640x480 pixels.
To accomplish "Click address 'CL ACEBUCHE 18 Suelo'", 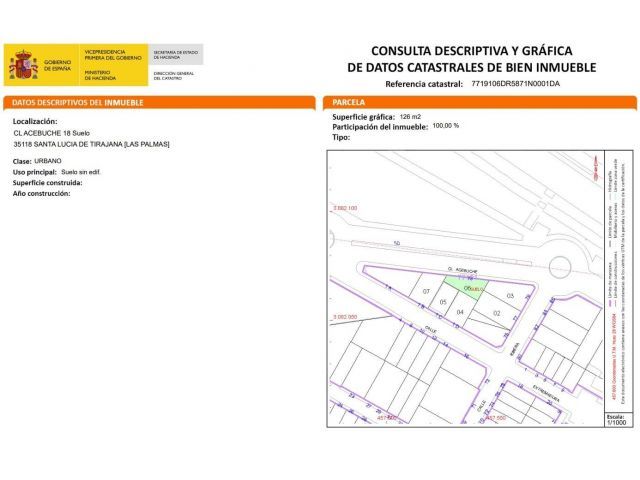I will (52, 133).
